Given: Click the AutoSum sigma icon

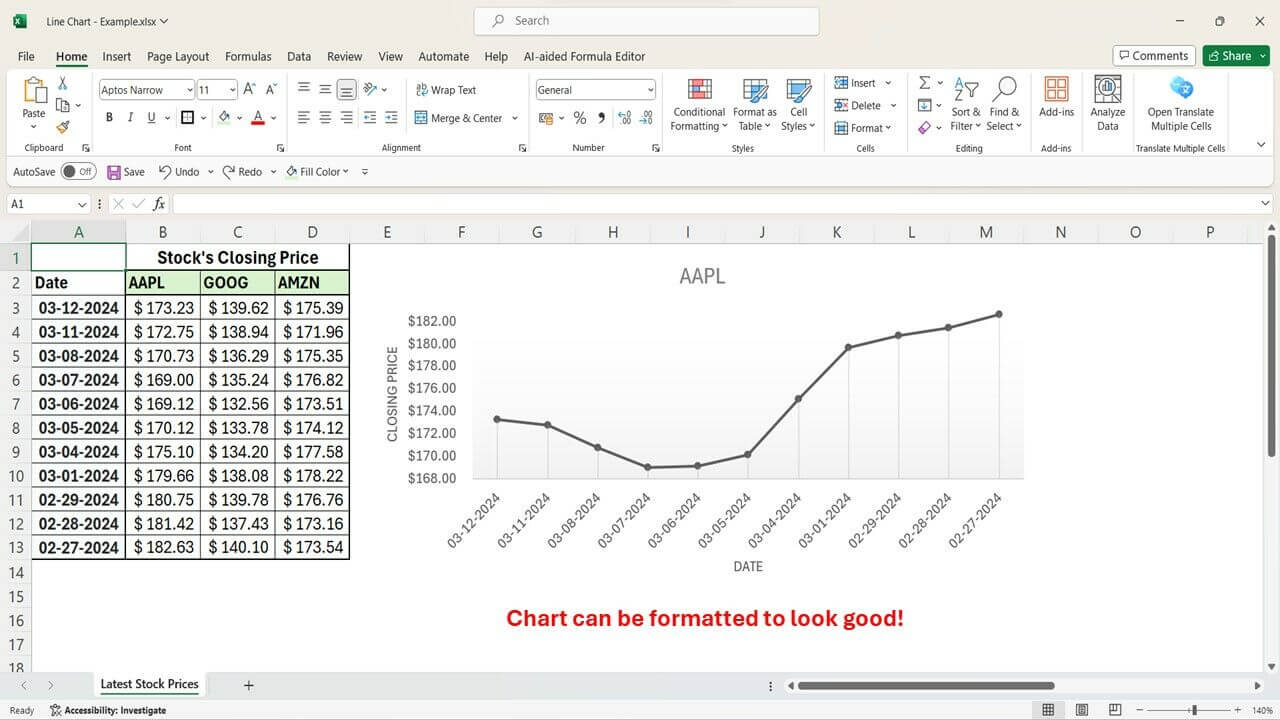Looking at the screenshot, I should [925, 83].
